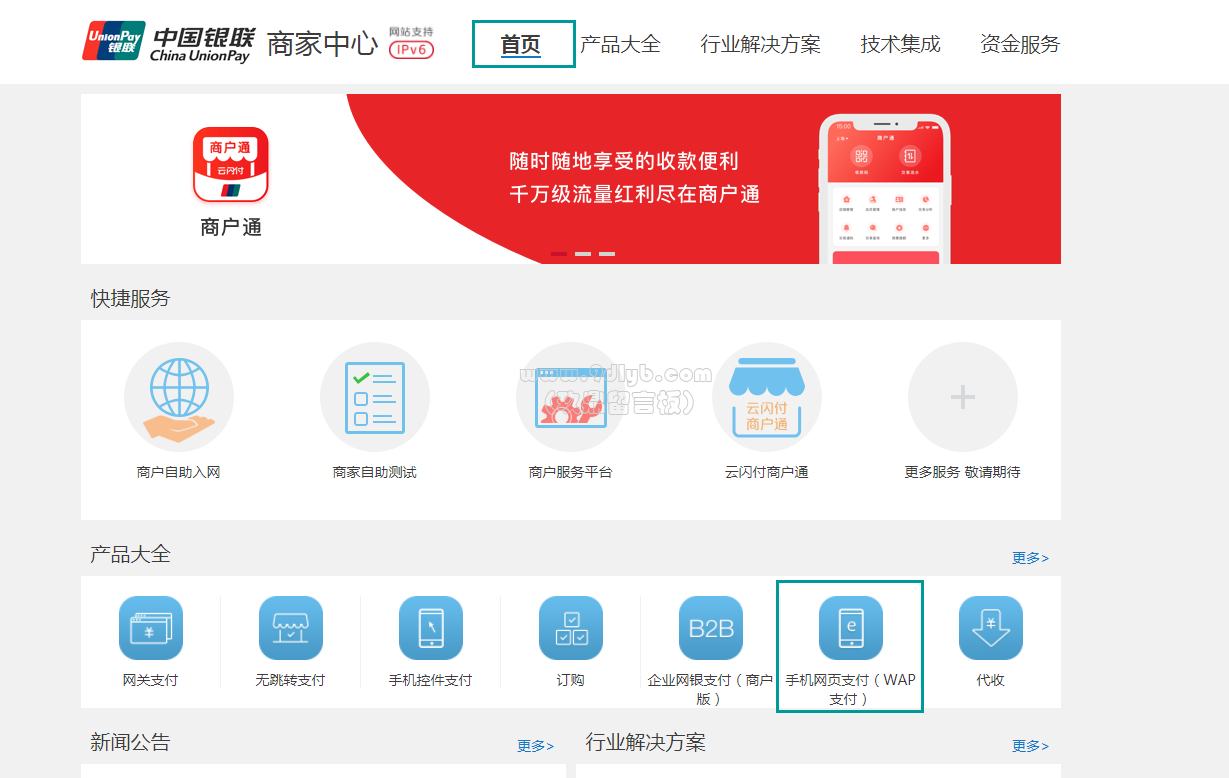Screen dimensions: 1229x778
Task: Open the 商家自助测试 checklist icon
Action: pos(375,397)
